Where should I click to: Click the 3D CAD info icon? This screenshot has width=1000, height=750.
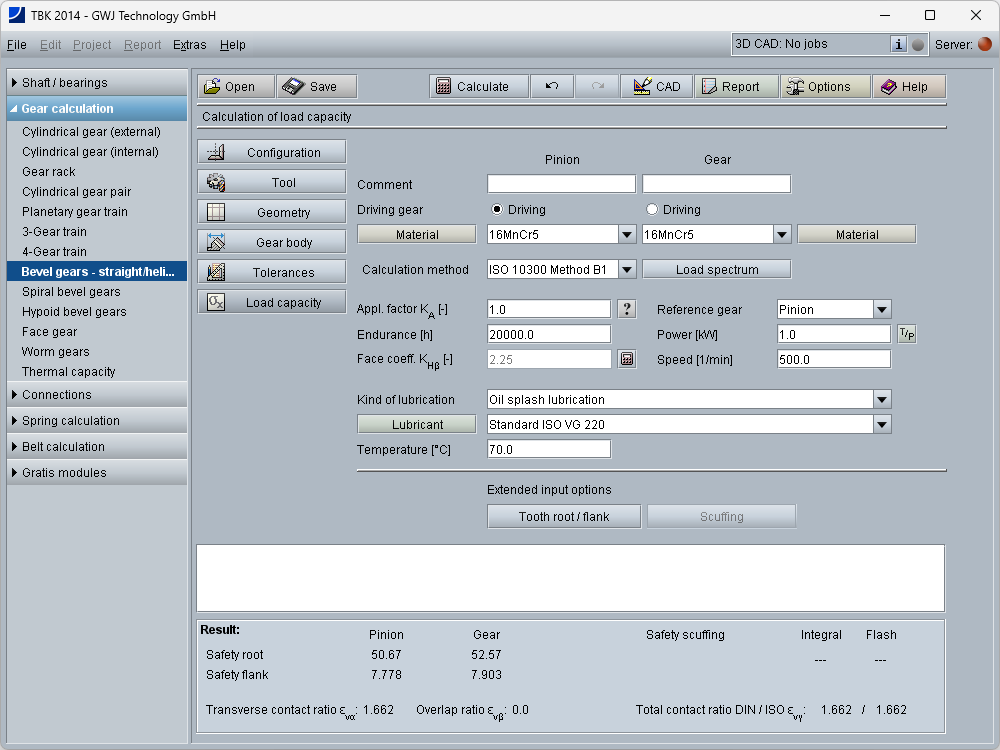(898, 44)
